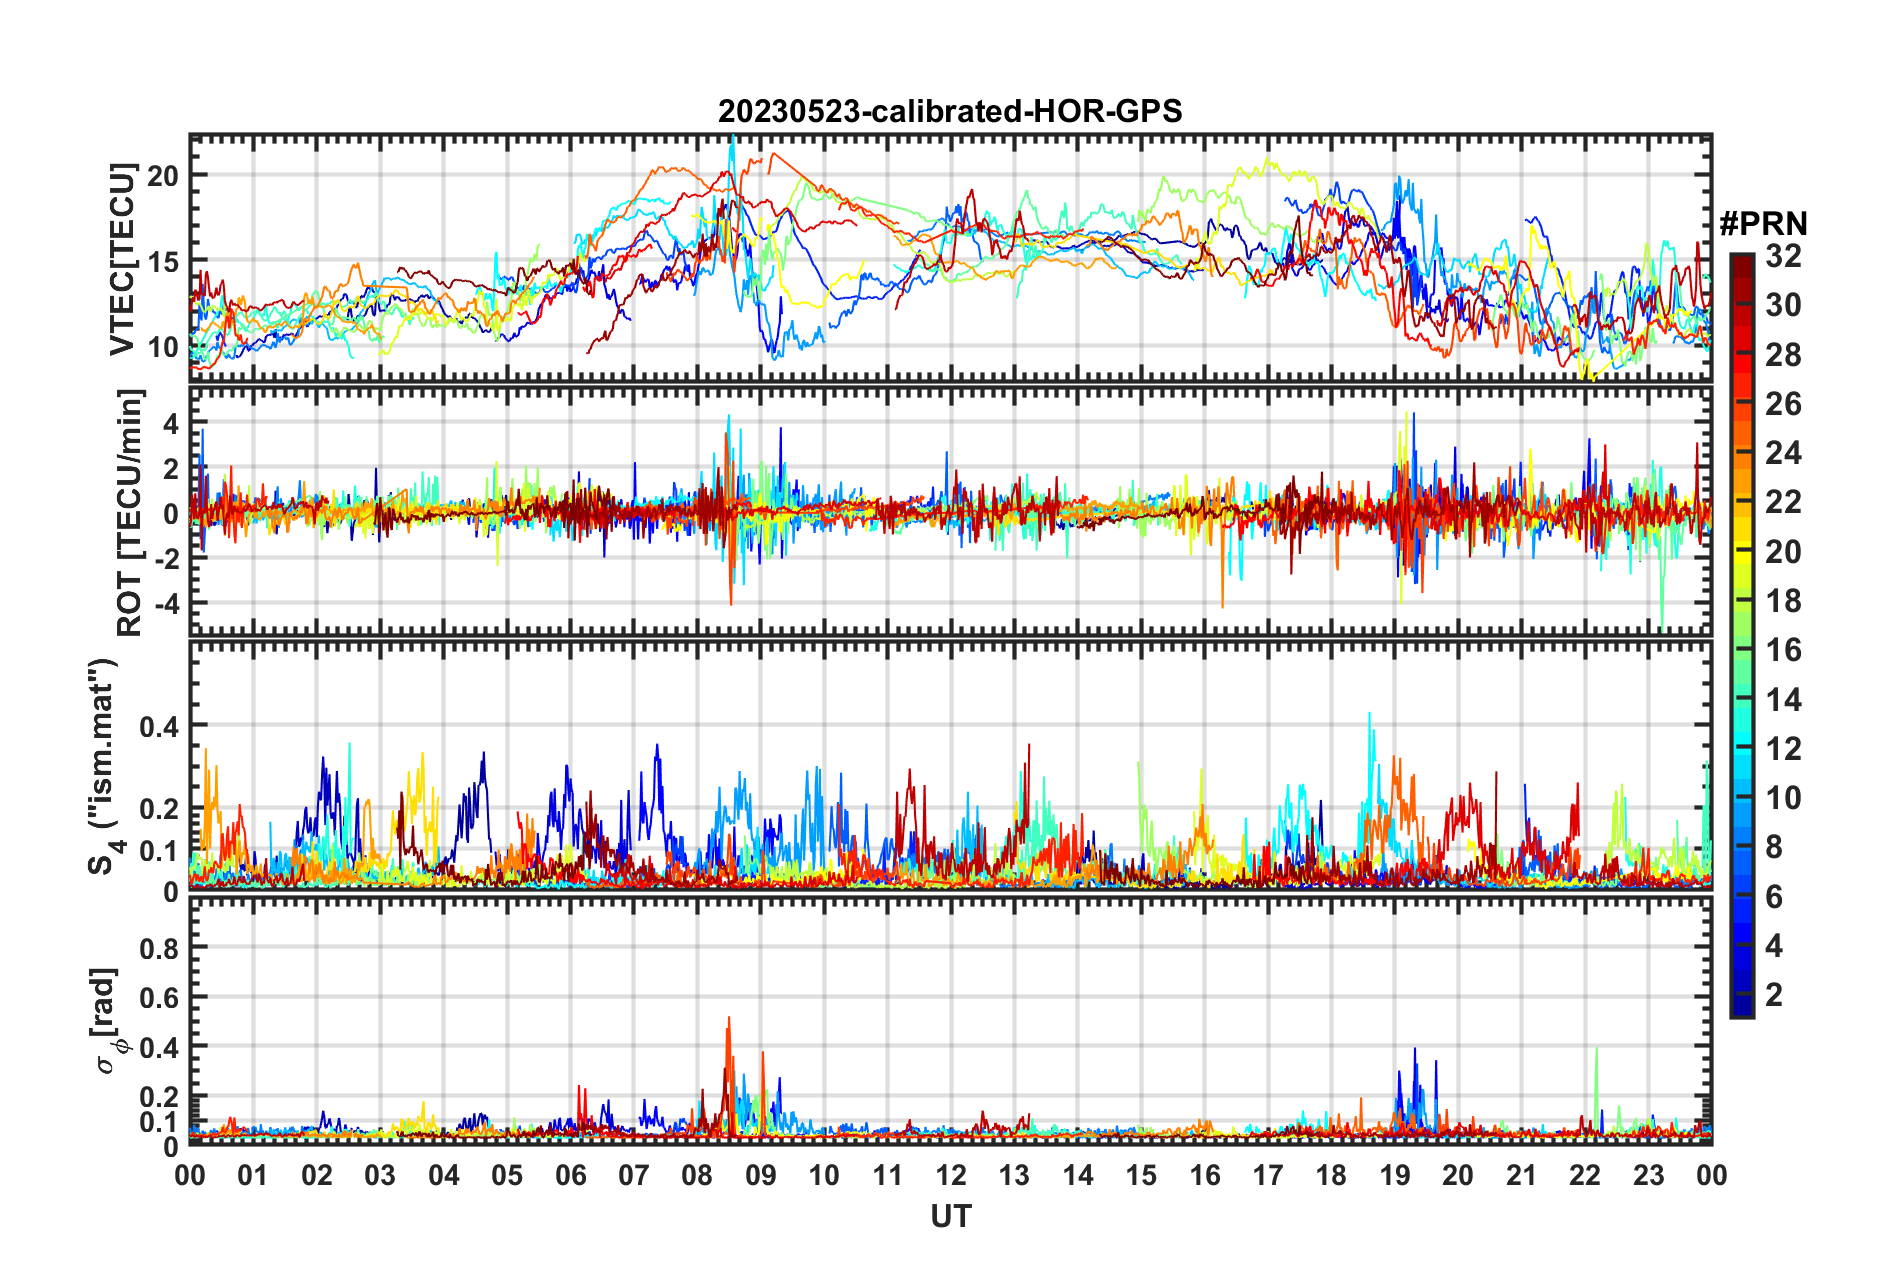Click the VTEC time series plot area
This screenshot has width=1902, height=1272.
point(950,257)
